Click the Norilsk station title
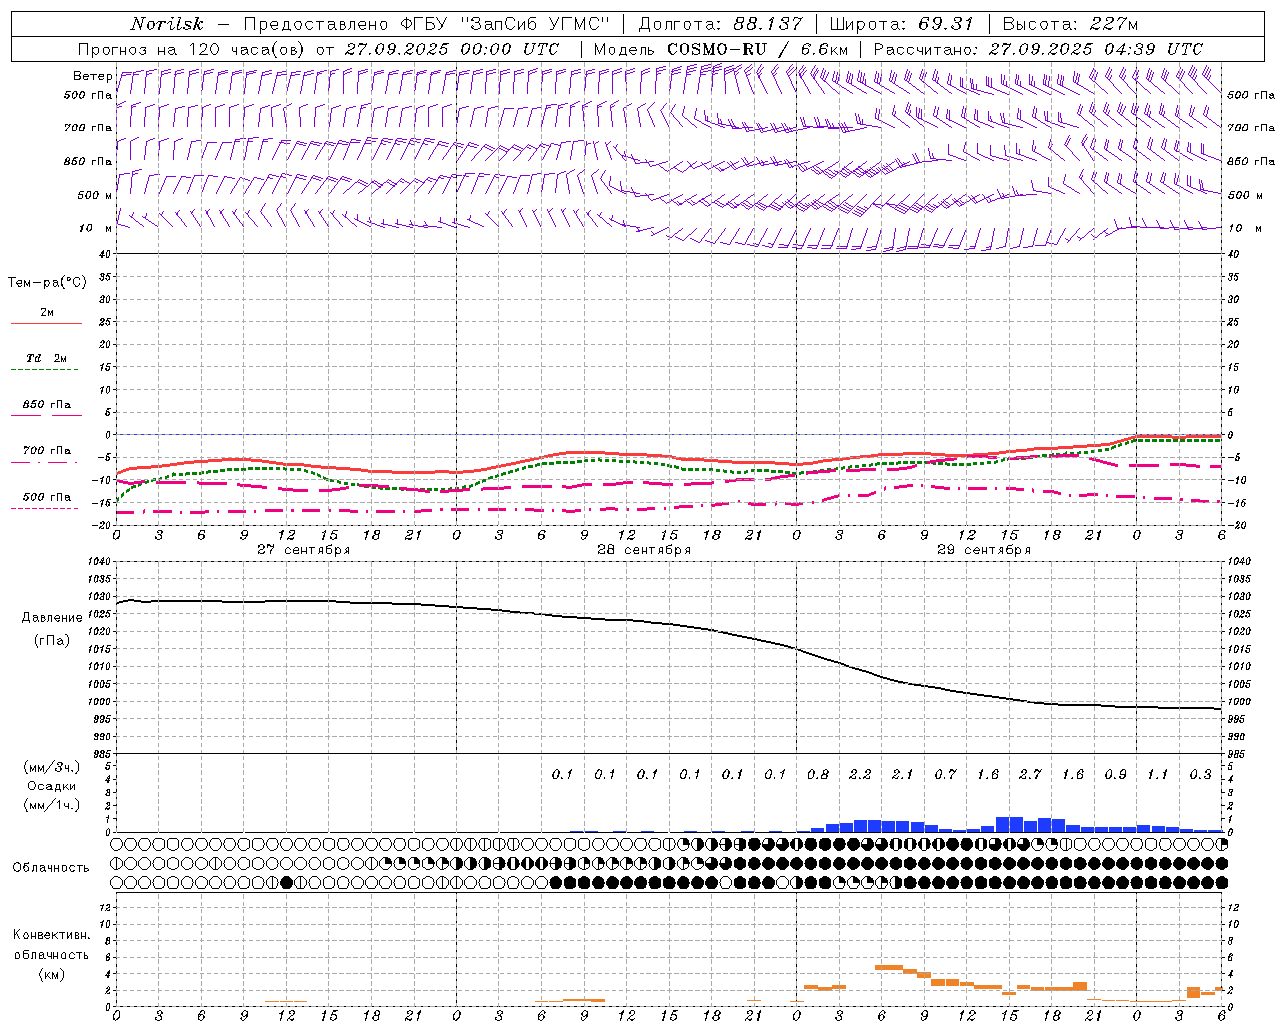 [x=166, y=24]
